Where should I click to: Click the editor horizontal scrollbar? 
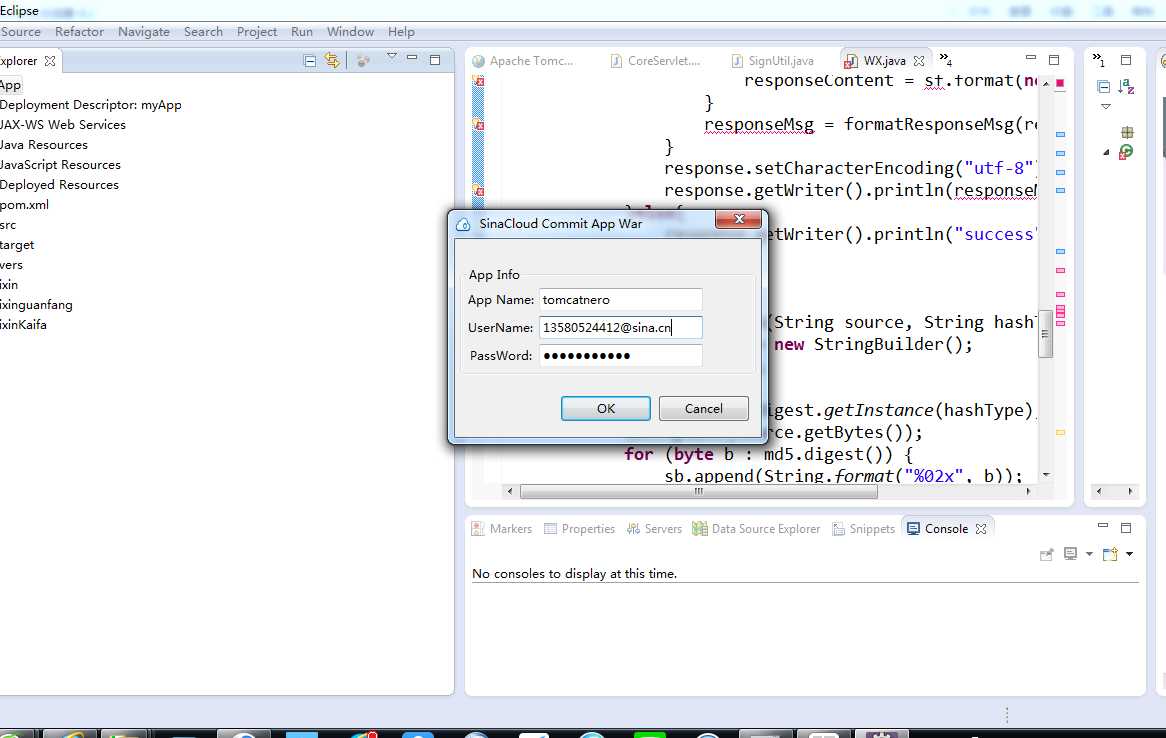point(699,492)
